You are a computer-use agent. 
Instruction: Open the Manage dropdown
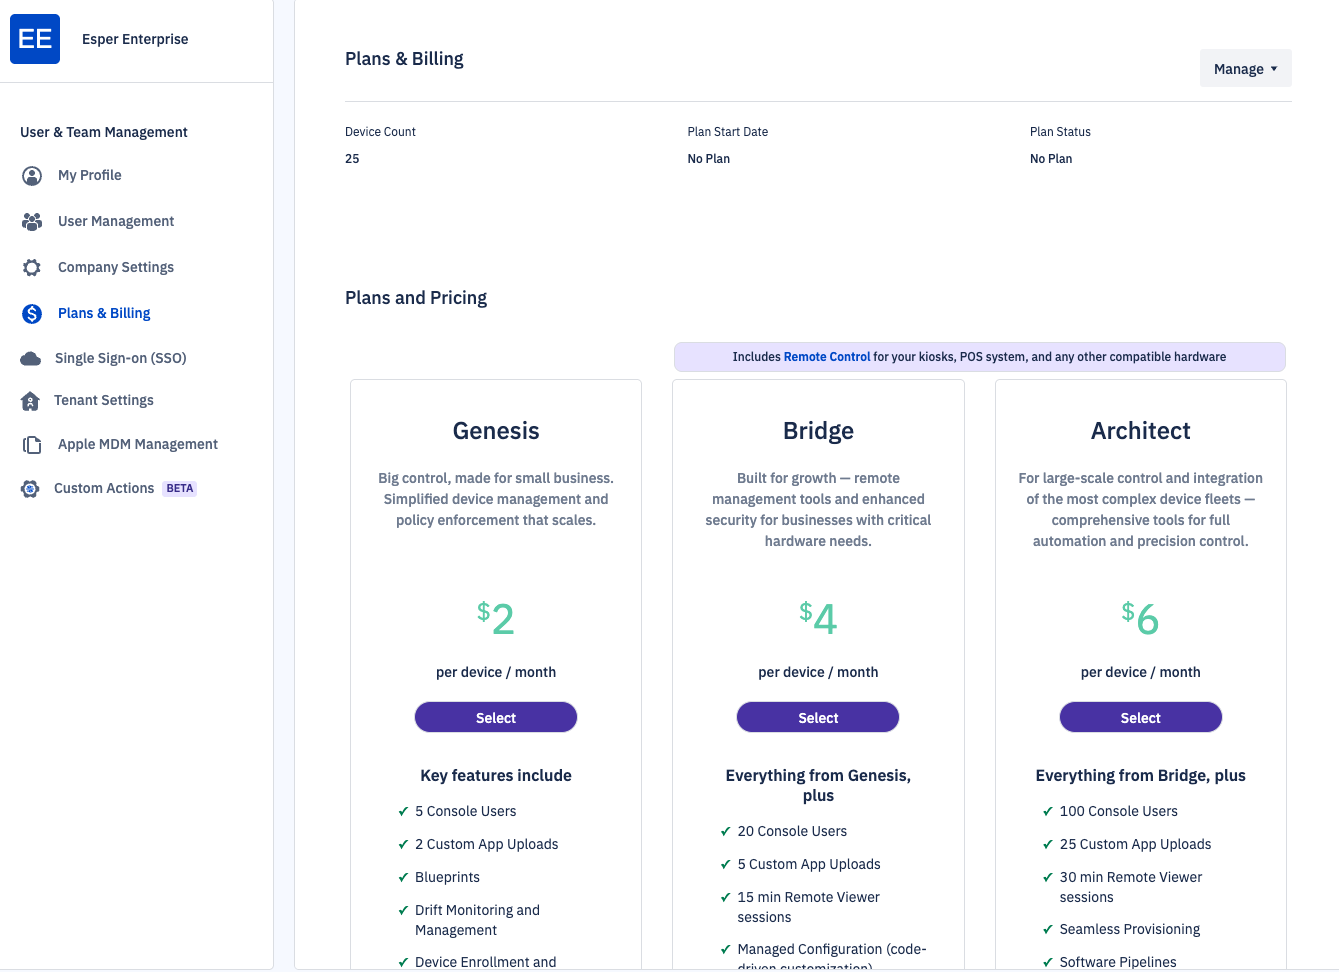(x=1245, y=68)
